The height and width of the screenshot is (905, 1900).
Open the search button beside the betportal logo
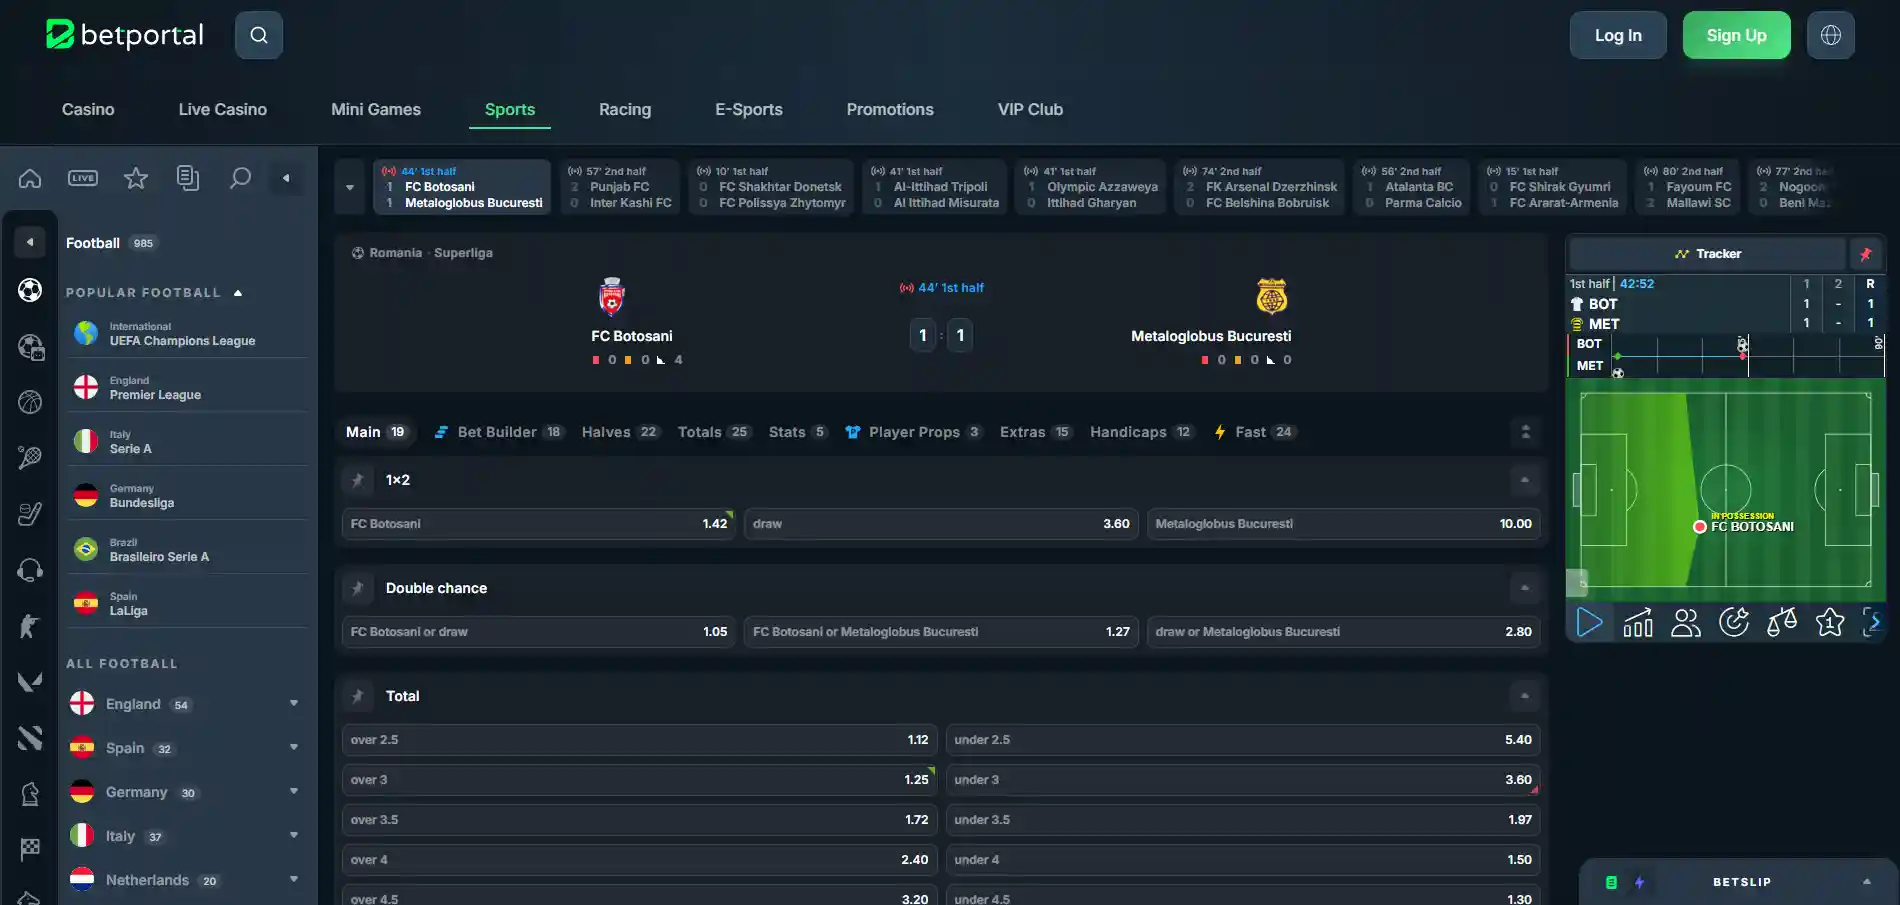259,35
